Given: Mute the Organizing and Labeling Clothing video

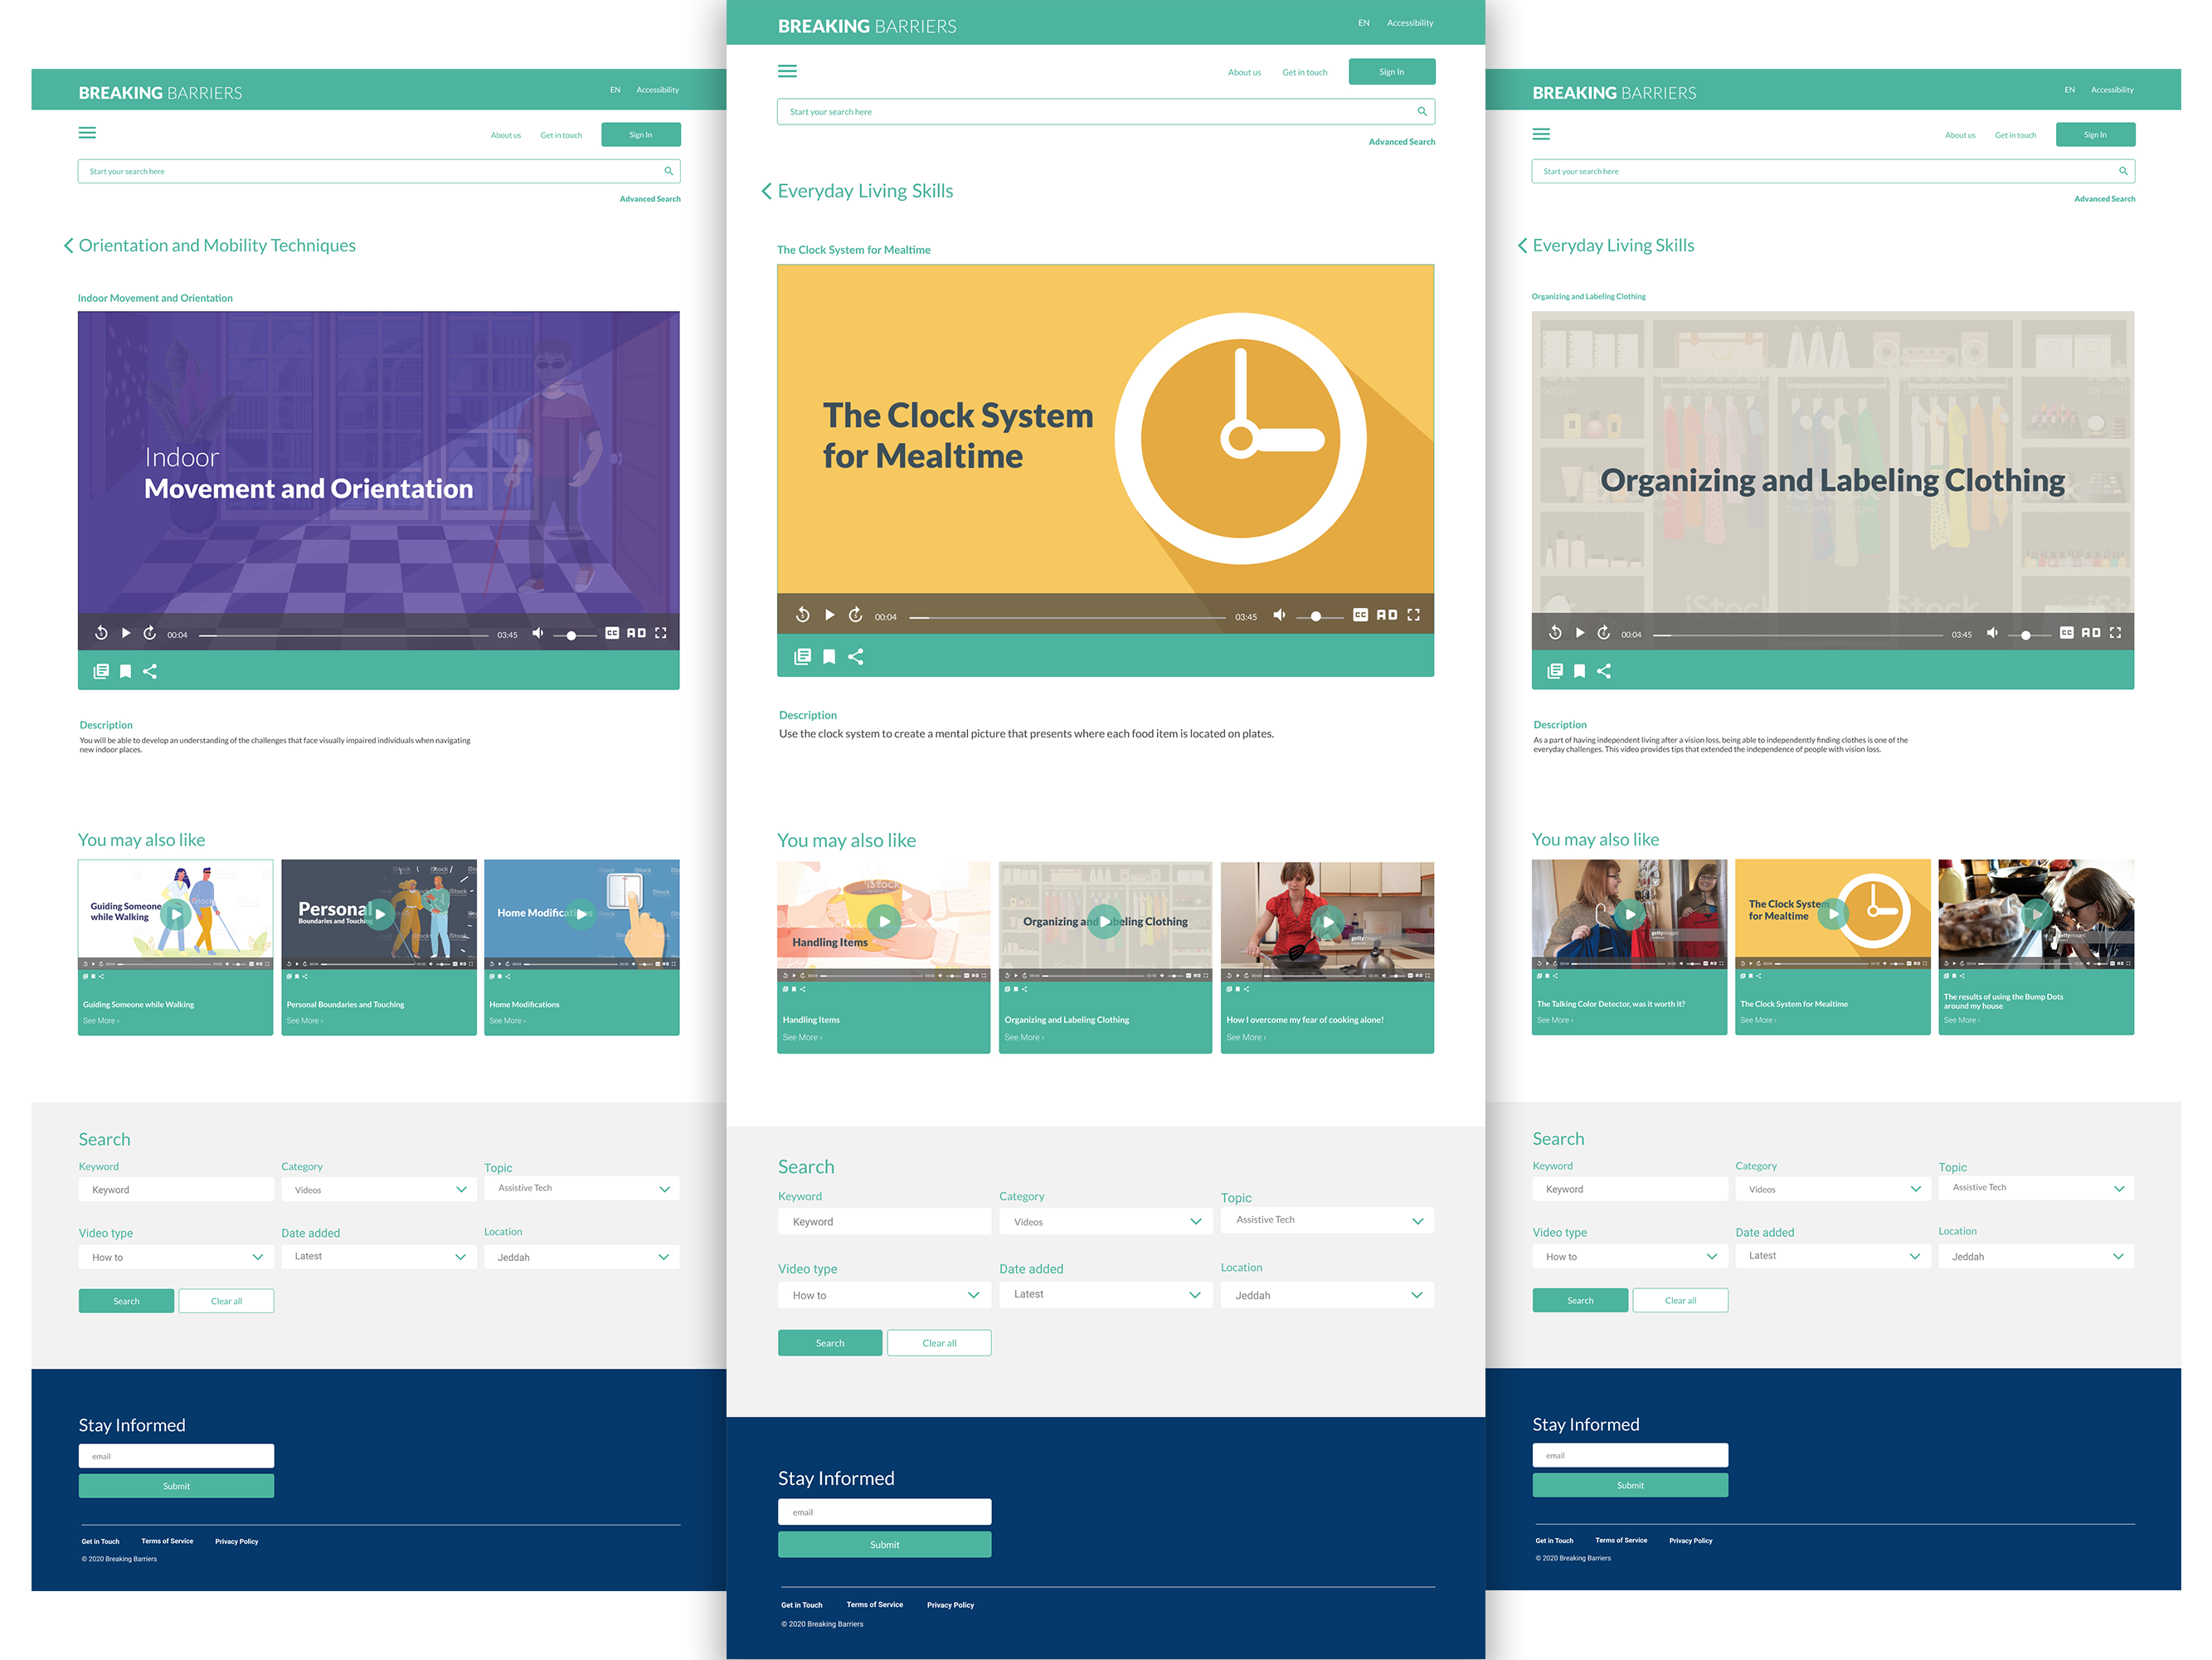Looking at the screenshot, I should pyautogui.click(x=1992, y=633).
